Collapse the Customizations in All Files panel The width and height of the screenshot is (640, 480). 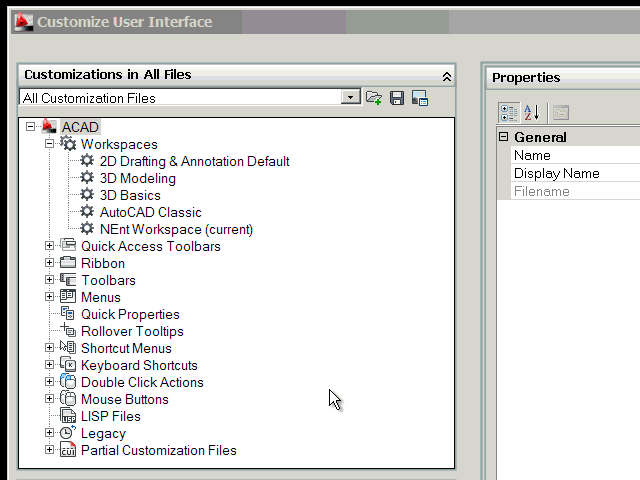(446, 76)
